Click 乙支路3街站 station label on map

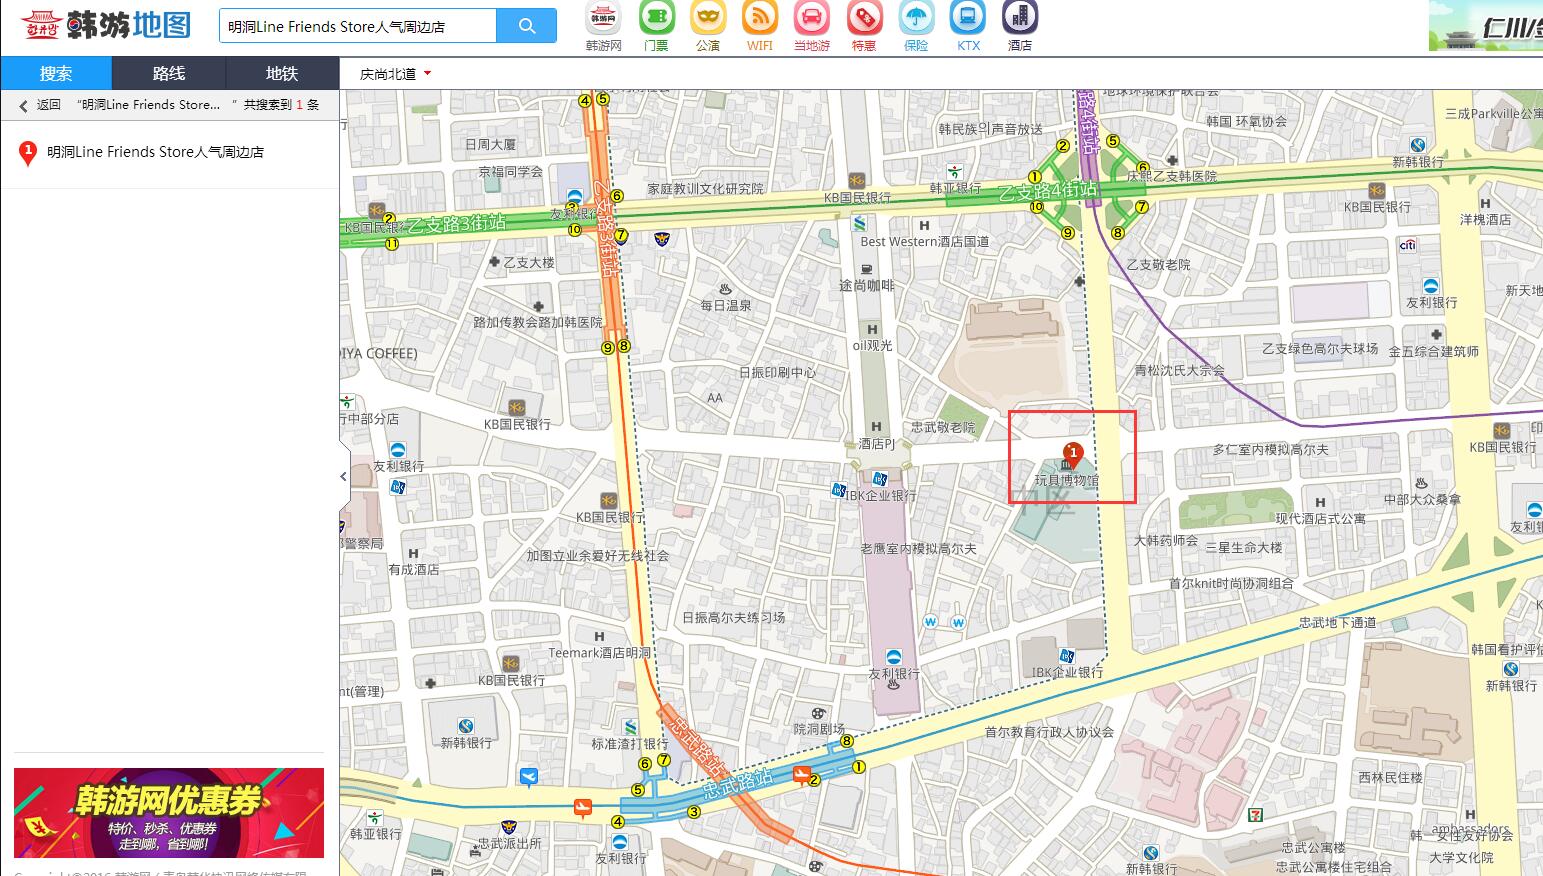click(456, 223)
